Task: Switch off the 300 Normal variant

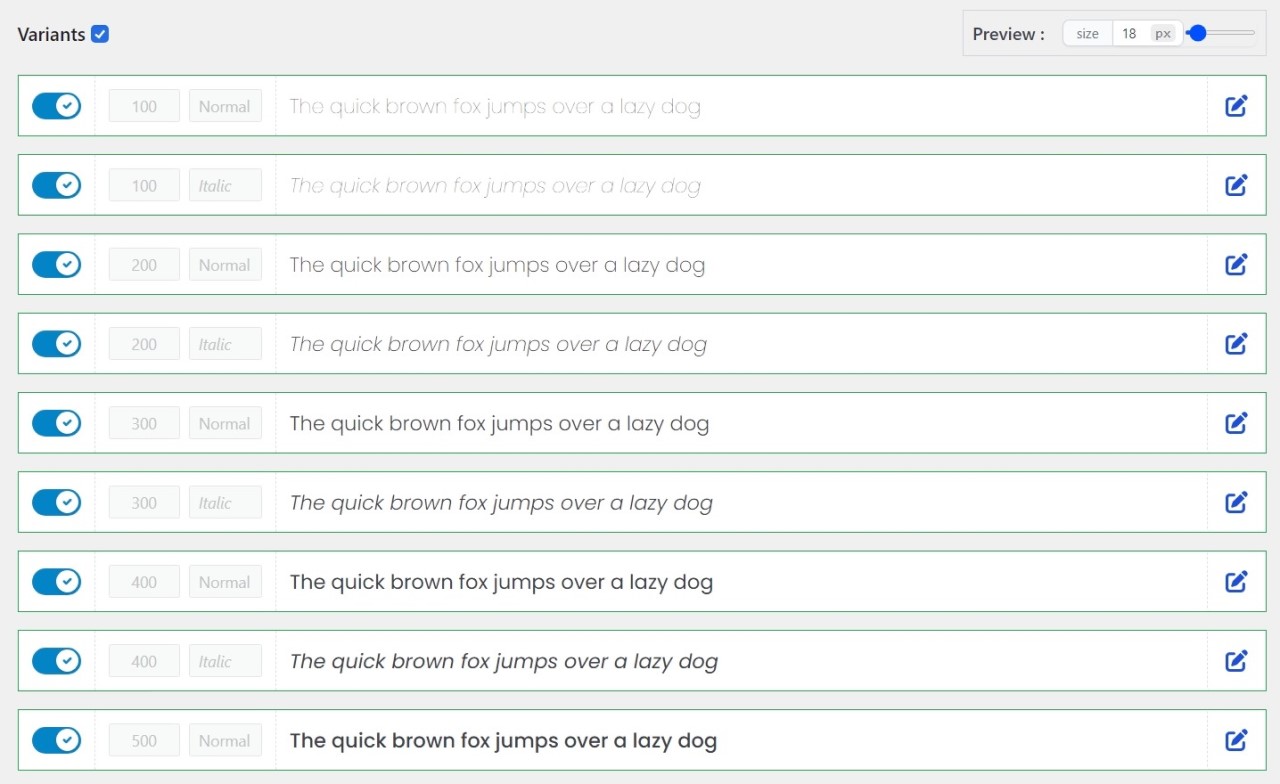Action: (x=56, y=422)
